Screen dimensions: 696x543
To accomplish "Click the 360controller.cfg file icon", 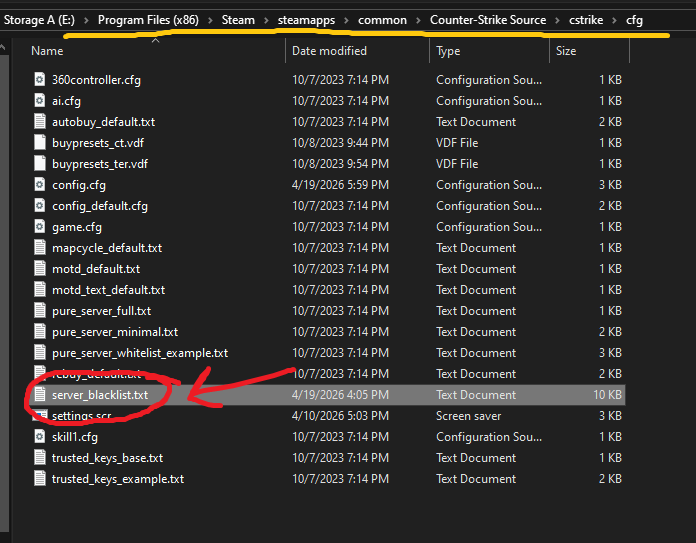I will click(x=40, y=79).
